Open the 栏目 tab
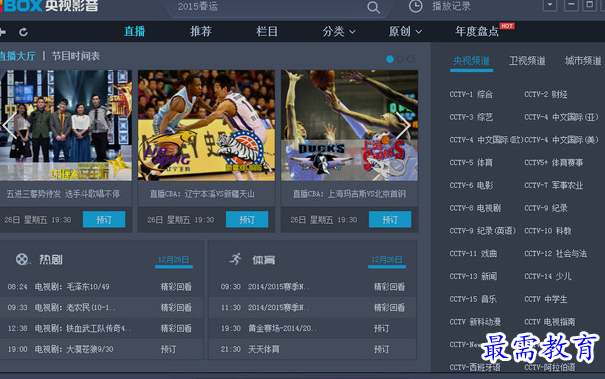Image resolution: width=605 pixels, height=379 pixels. click(267, 32)
